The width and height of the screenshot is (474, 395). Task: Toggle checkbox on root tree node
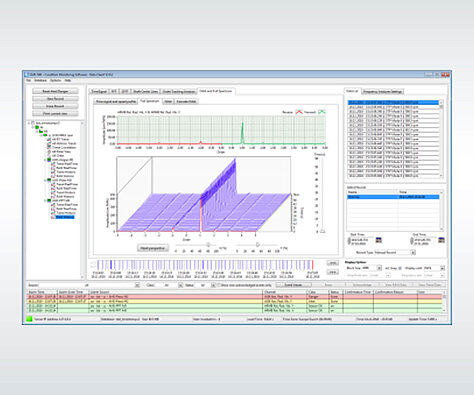pyautogui.click(x=33, y=123)
